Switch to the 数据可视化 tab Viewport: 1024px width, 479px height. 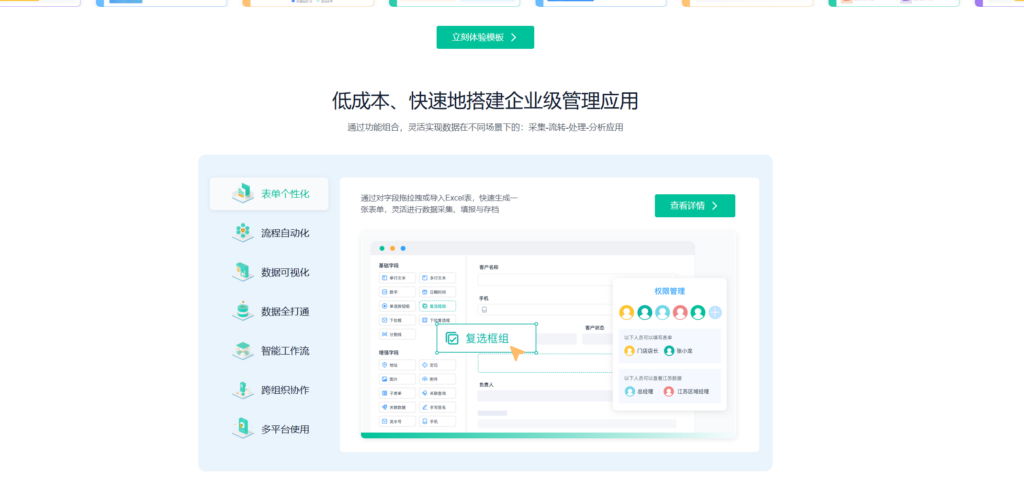point(285,272)
